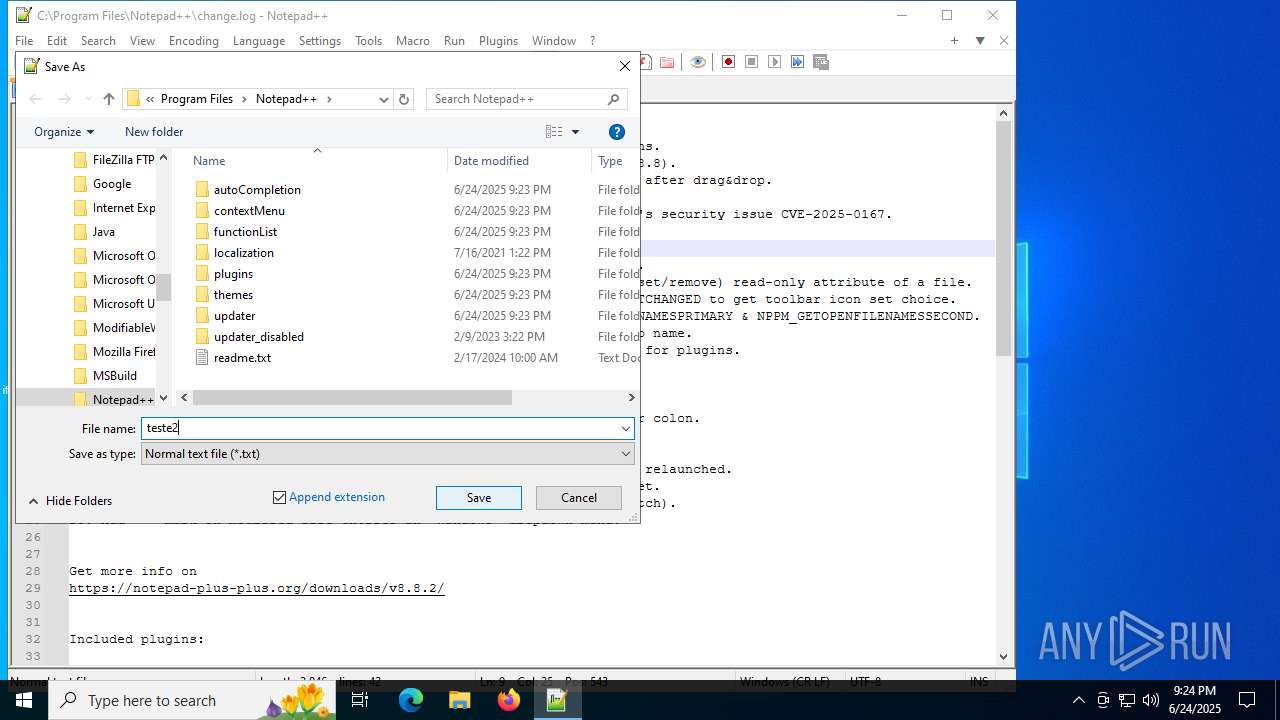Open the Plugins menu
Viewport: 1280px width, 720px height.
point(498,41)
